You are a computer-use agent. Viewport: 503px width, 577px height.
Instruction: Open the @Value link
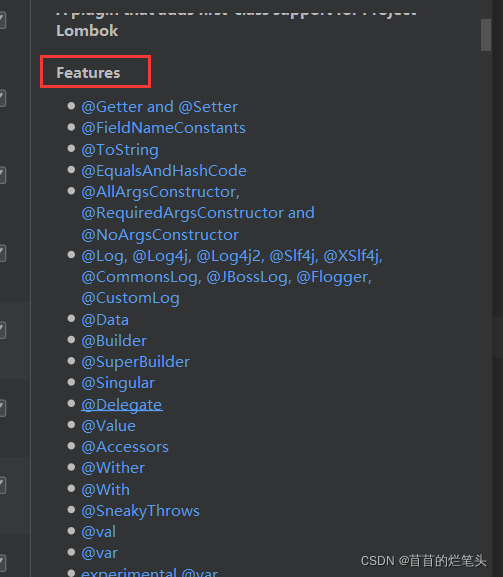[108, 426]
